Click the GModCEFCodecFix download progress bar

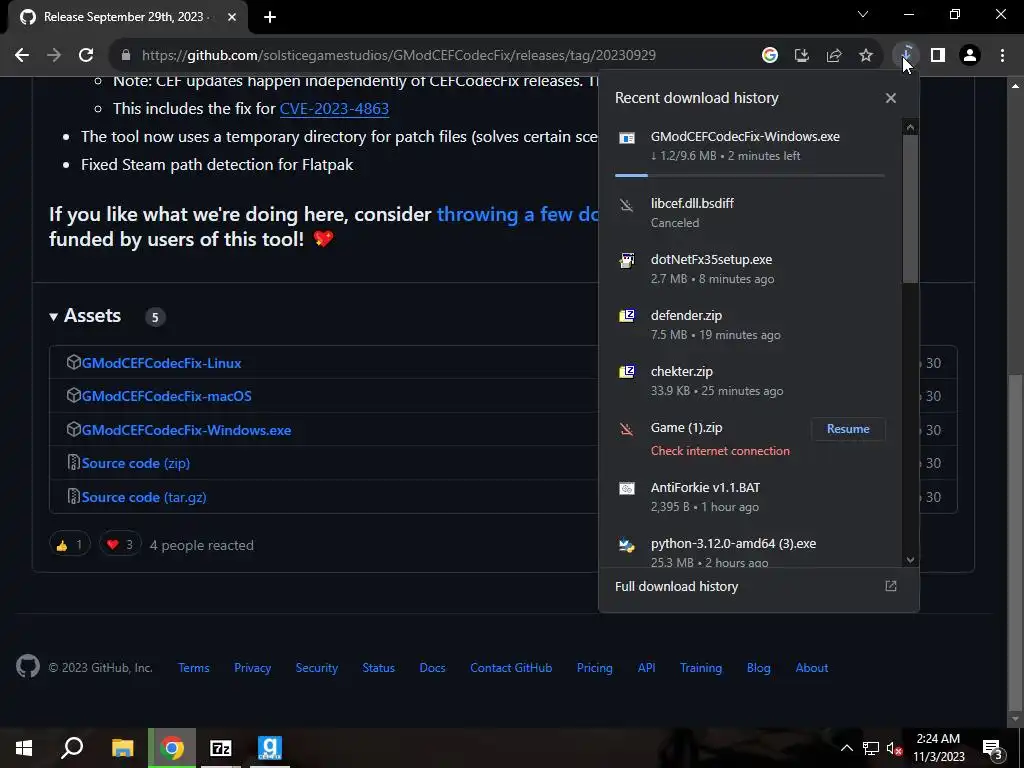tap(750, 175)
